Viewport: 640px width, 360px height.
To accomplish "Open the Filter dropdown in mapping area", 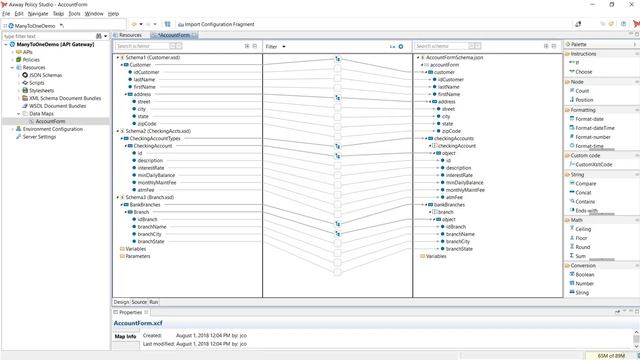I will pyautogui.click(x=276, y=47).
